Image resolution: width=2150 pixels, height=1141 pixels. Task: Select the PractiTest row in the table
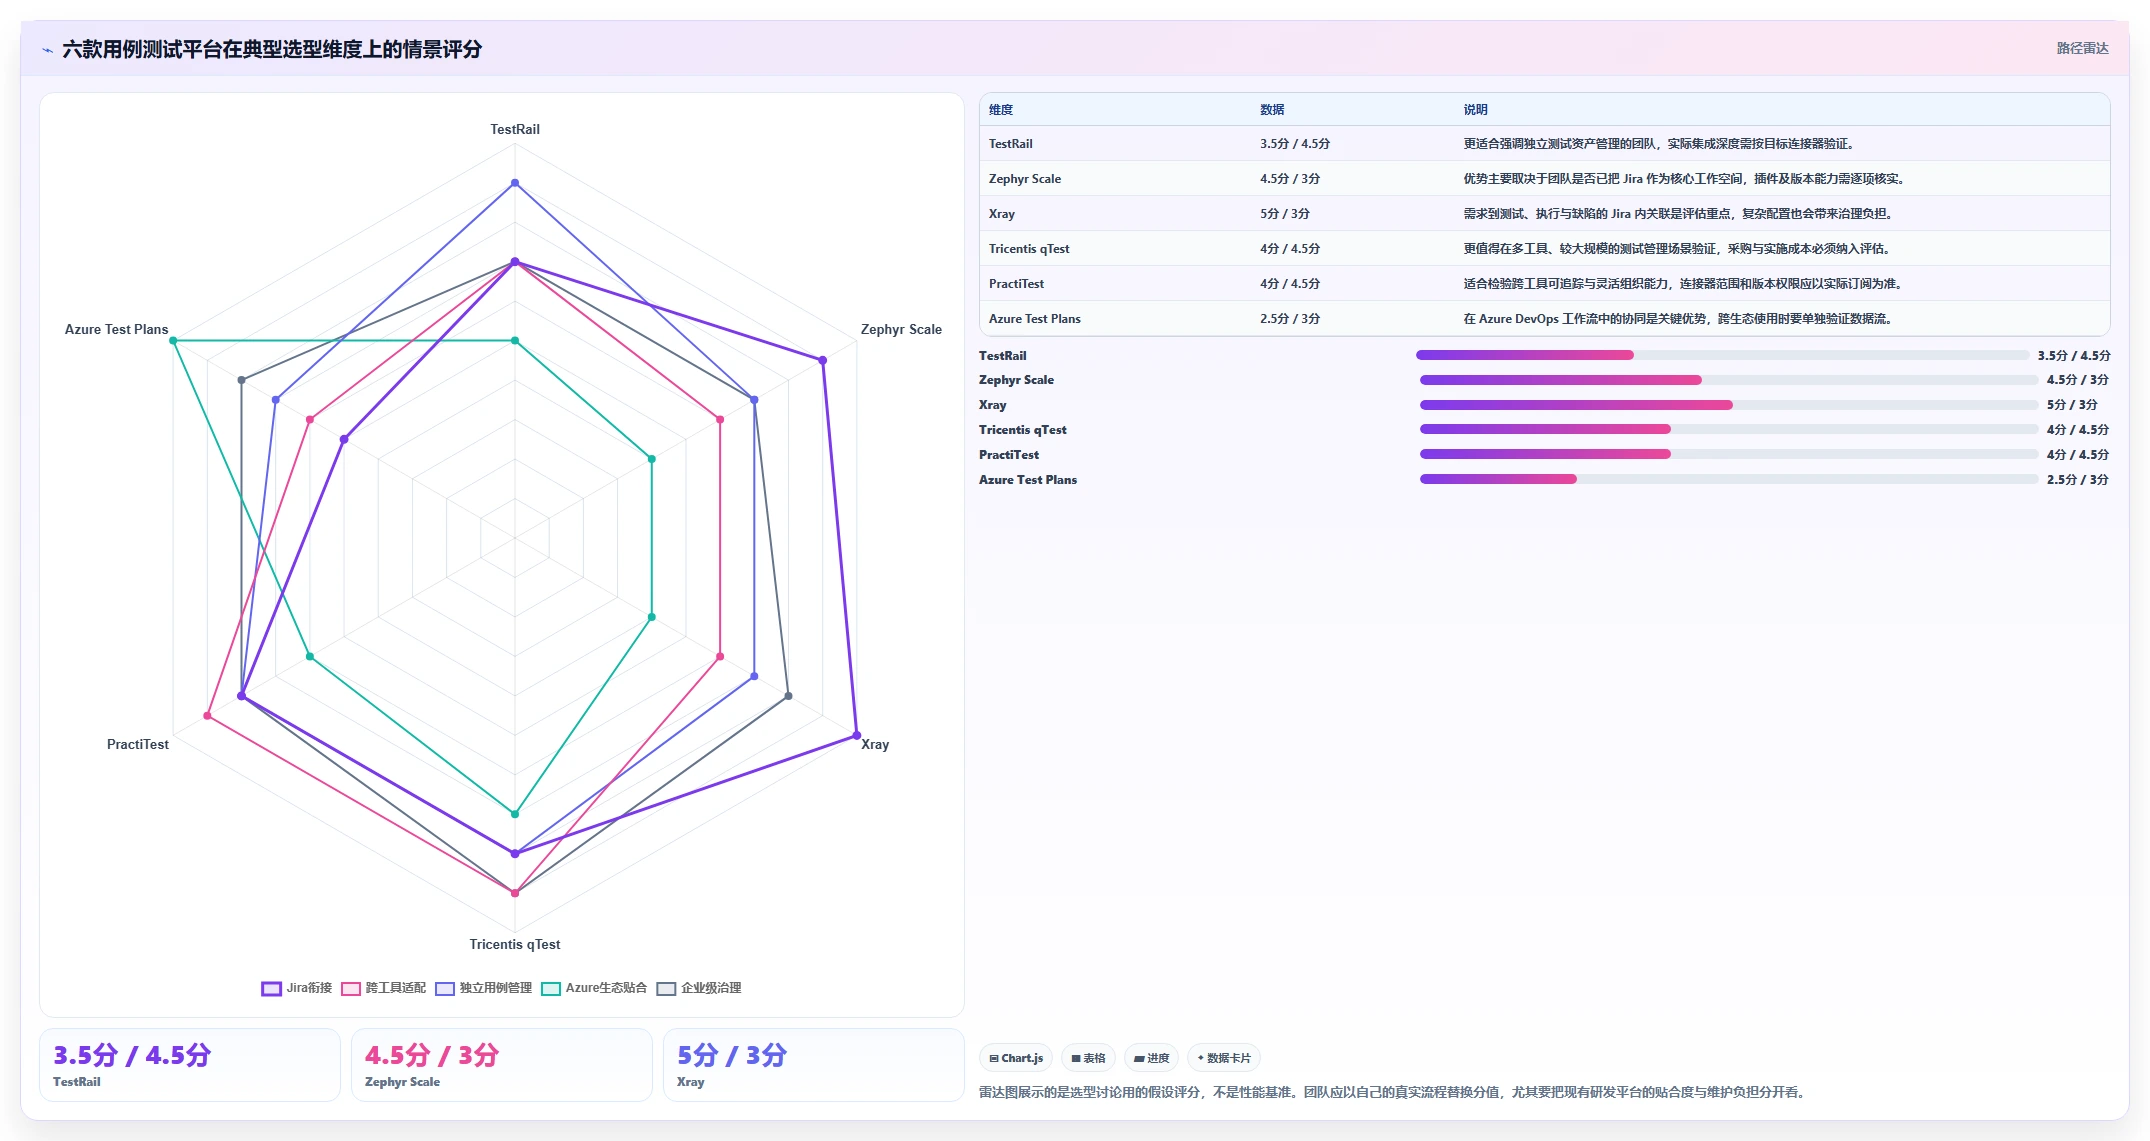[1545, 284]
